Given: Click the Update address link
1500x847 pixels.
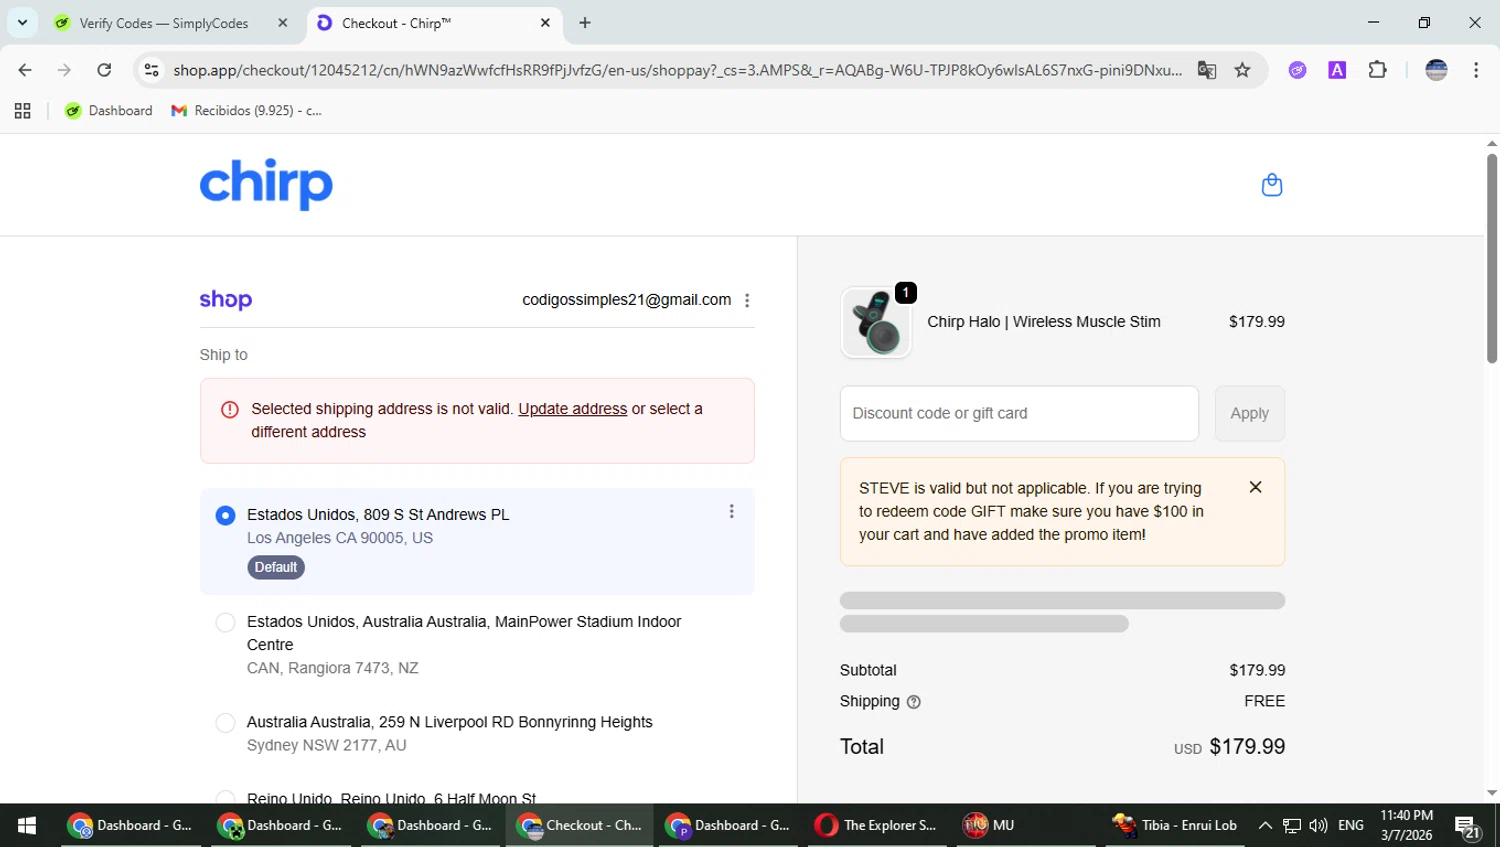Looking at the screenshot, I should pos(572,409).
